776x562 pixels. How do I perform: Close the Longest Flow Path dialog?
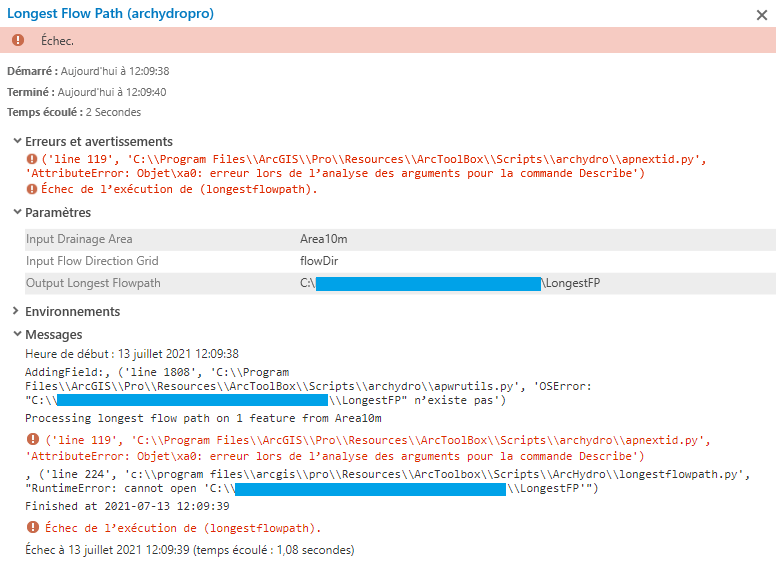click(762, 15)
